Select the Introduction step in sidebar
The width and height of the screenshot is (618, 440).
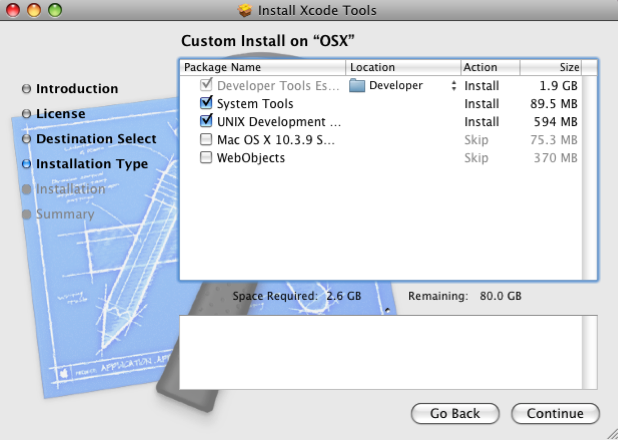coord(77,89)
